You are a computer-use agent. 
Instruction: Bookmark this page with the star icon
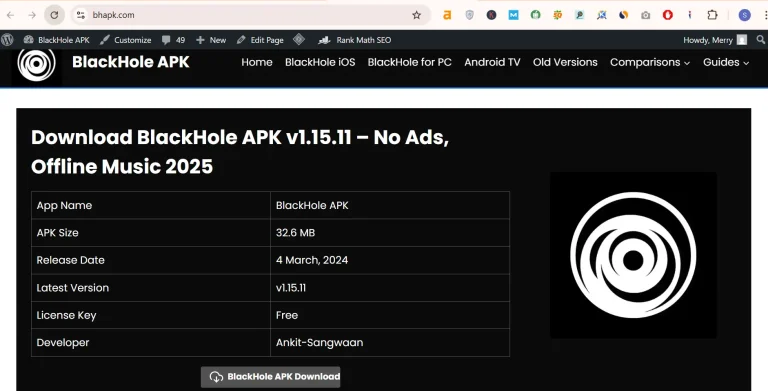(416, 15)
